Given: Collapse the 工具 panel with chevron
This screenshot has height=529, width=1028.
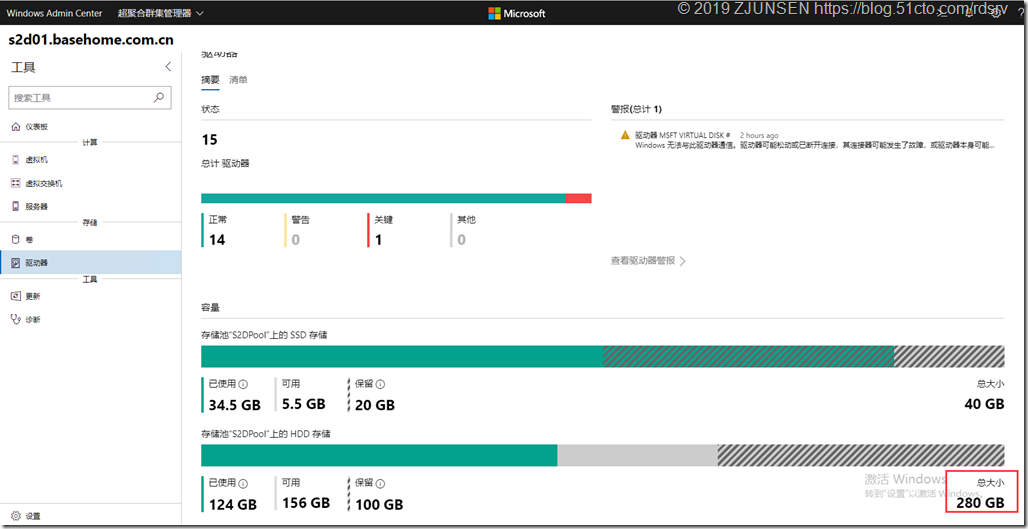Looking at the screenshot, I should [x=168, y=67].
